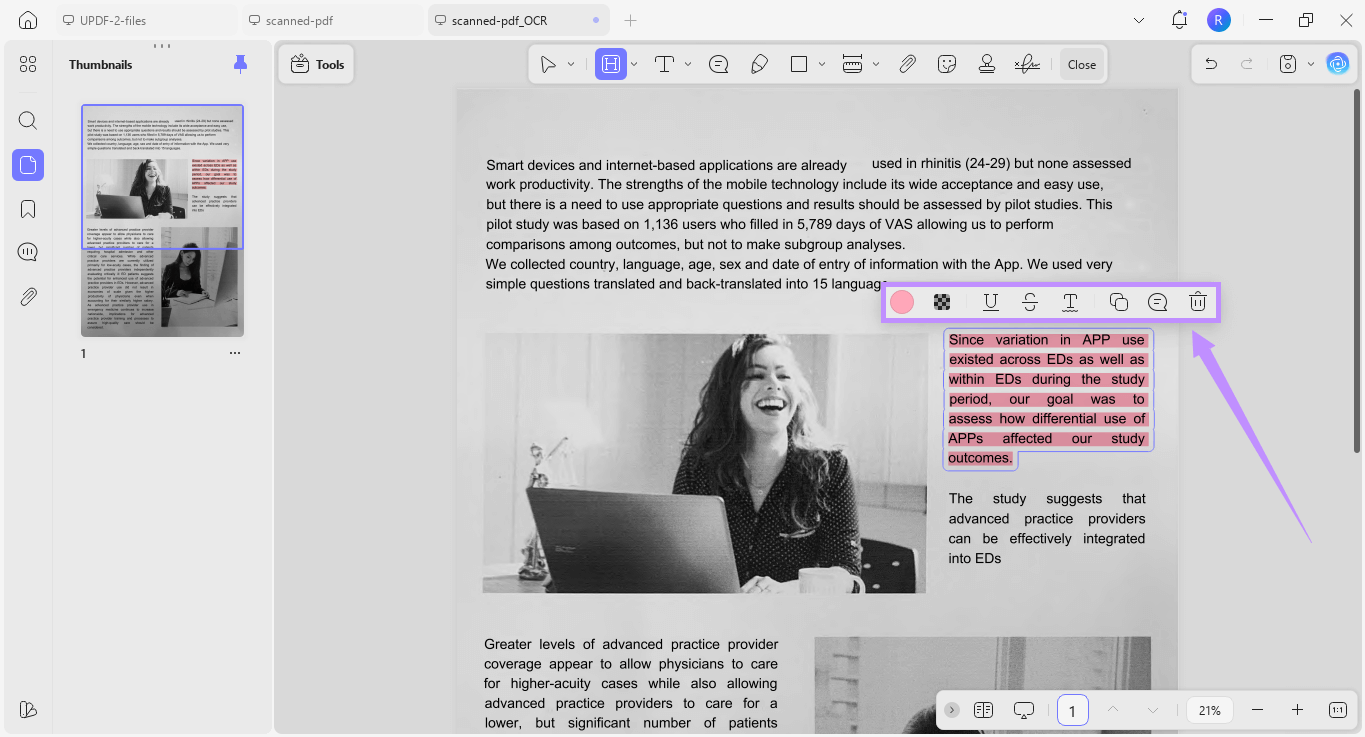Expand the Shape tool dropdown
1365x737 pixels.
coord(822,63)
